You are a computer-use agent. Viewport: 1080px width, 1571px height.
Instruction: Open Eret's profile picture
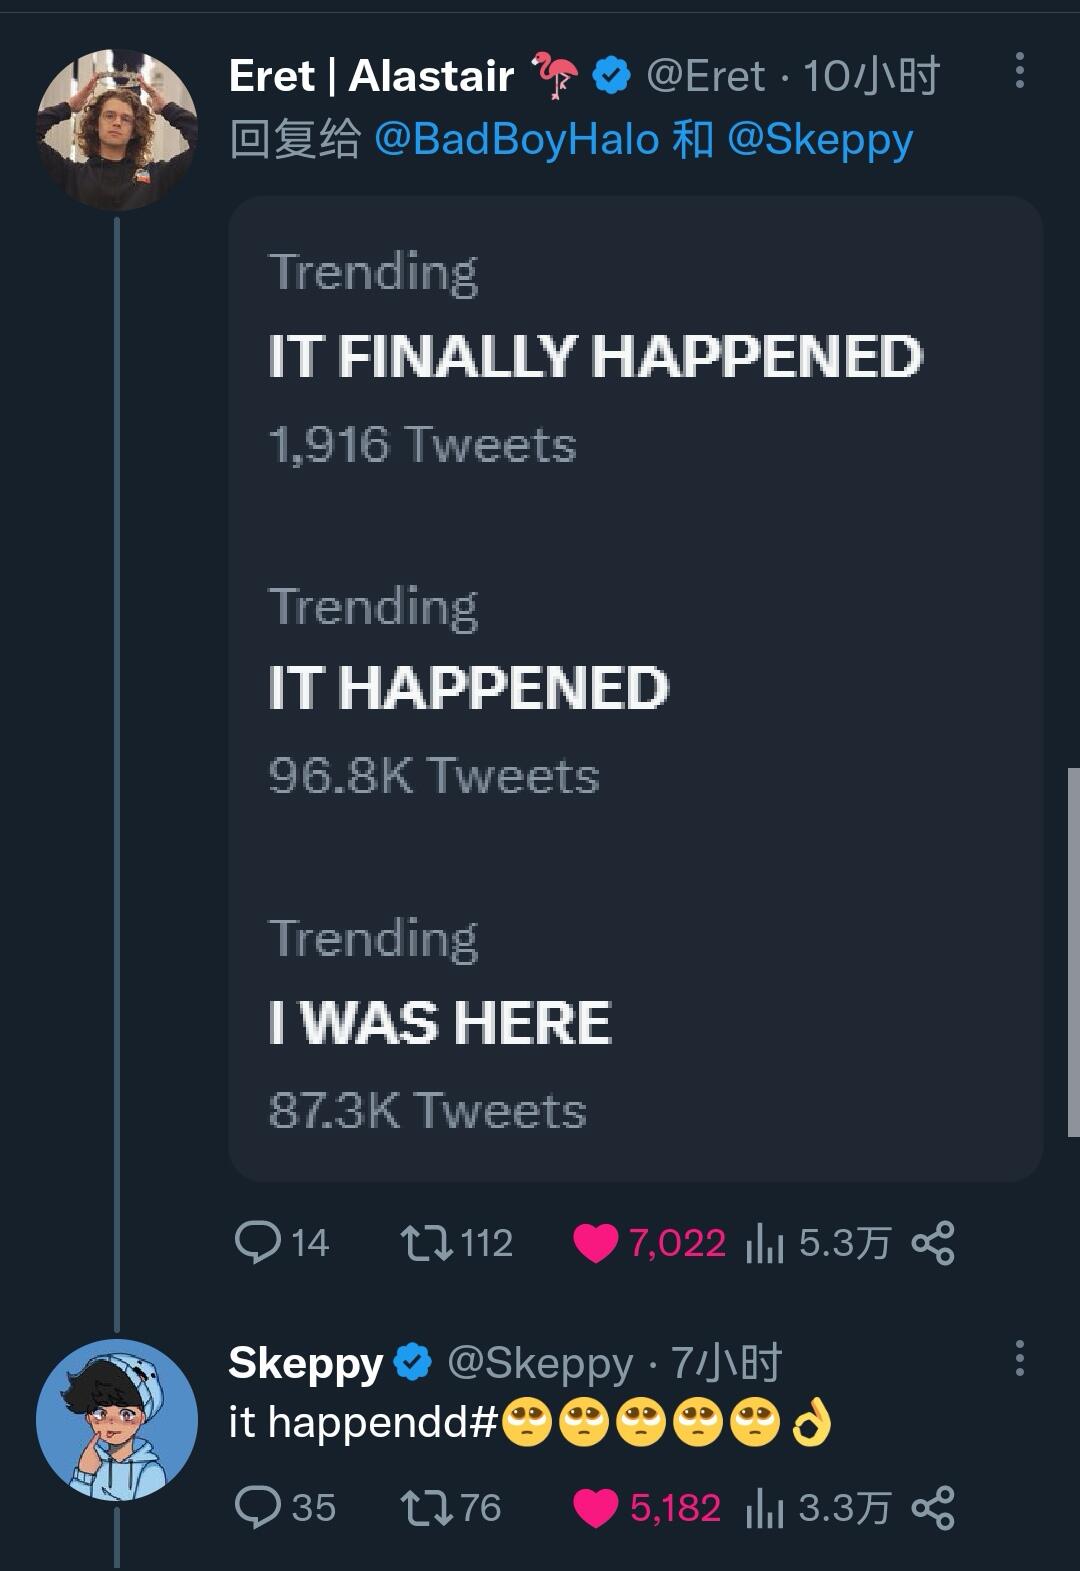[x=117, y=129]
